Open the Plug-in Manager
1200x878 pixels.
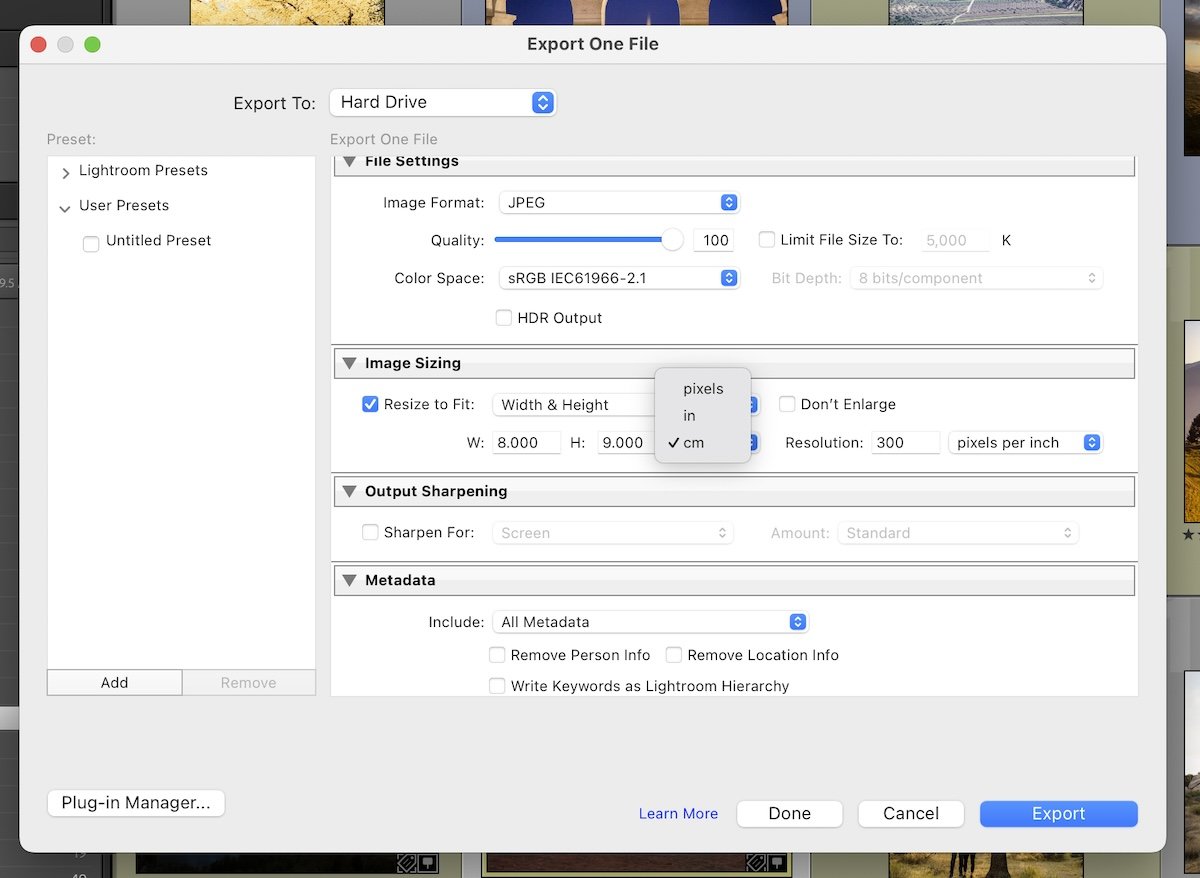(135, 802)
